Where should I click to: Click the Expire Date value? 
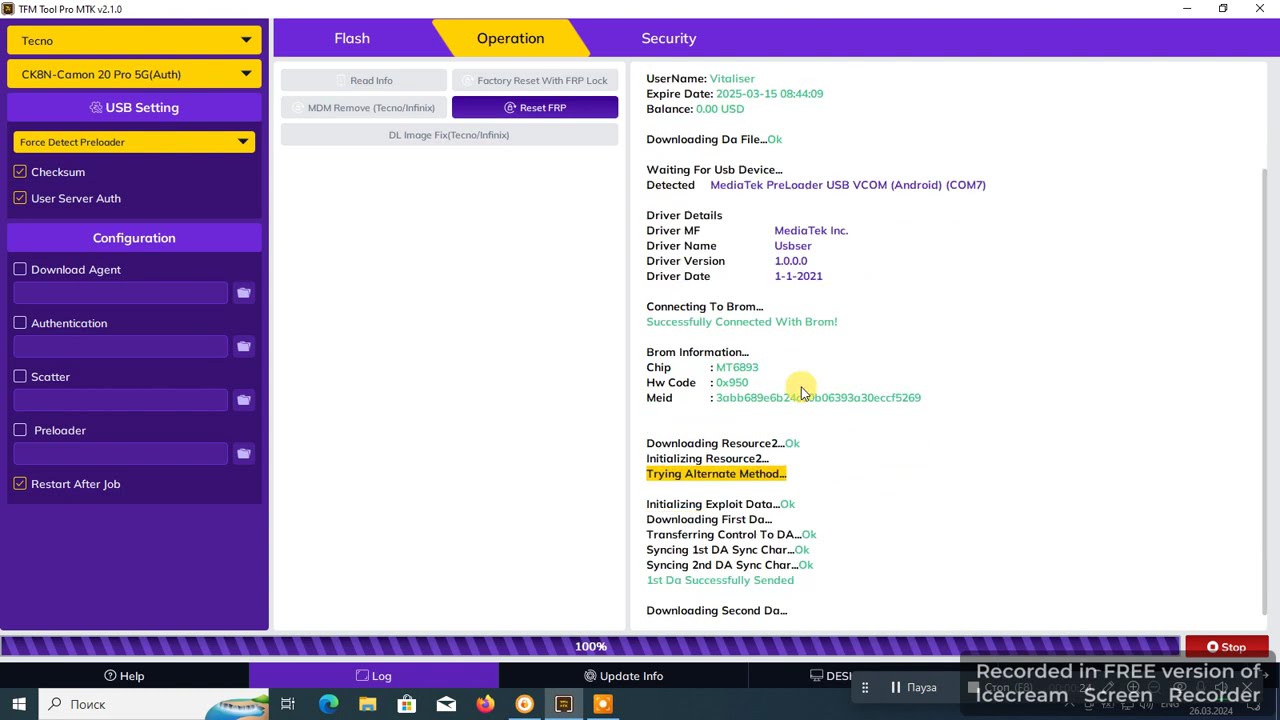point(770,94)
